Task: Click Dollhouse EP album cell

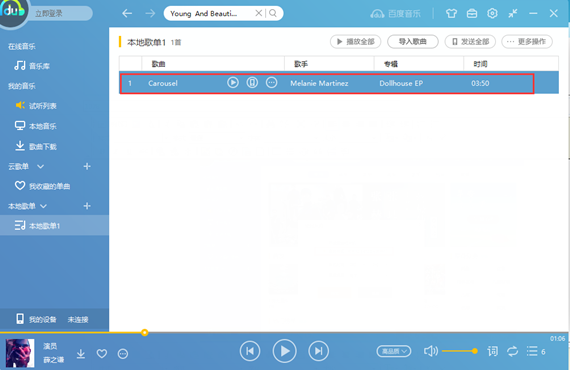Action: [401, 83]
